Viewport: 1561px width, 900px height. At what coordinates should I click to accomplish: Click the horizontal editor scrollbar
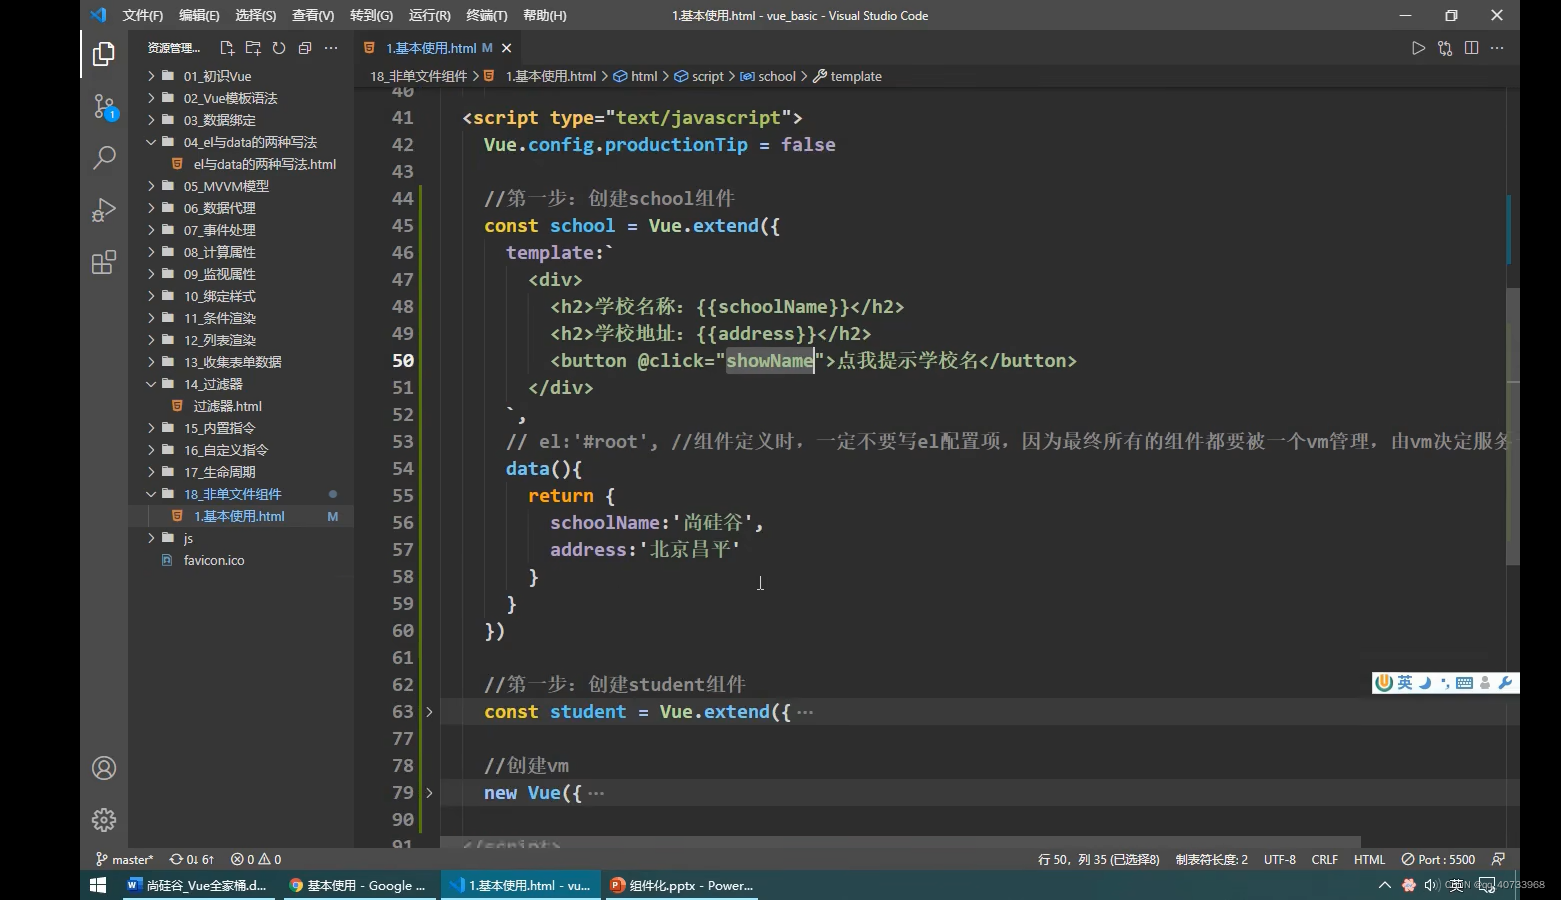900,842
